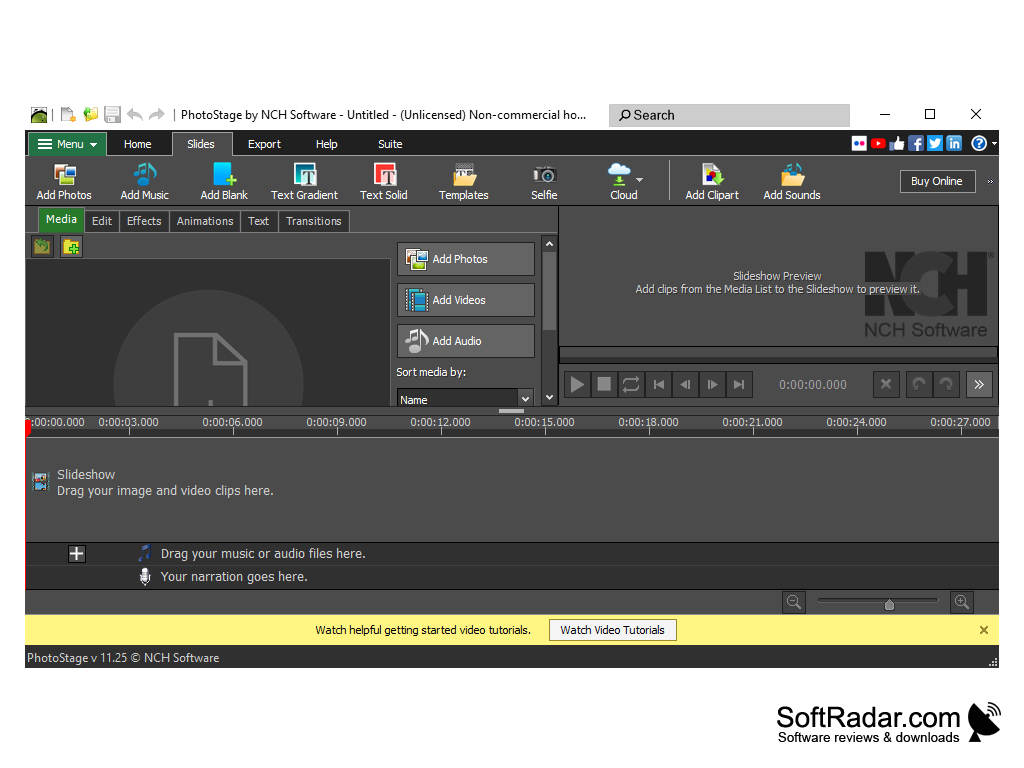The height and width of the screenshot is (768, 1024).
Task: Click the undo arrow in title bar
Action: (135, 115)
